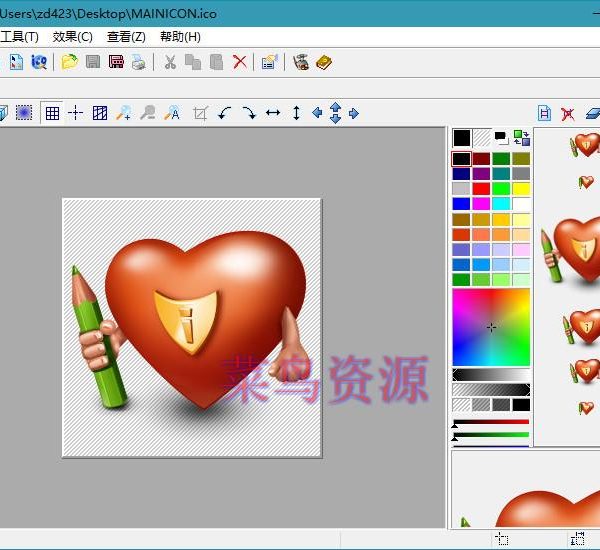The width and height of the screenshot is (600, 550).
Task: Click the Crop tool icon
Action: point(200,113)
